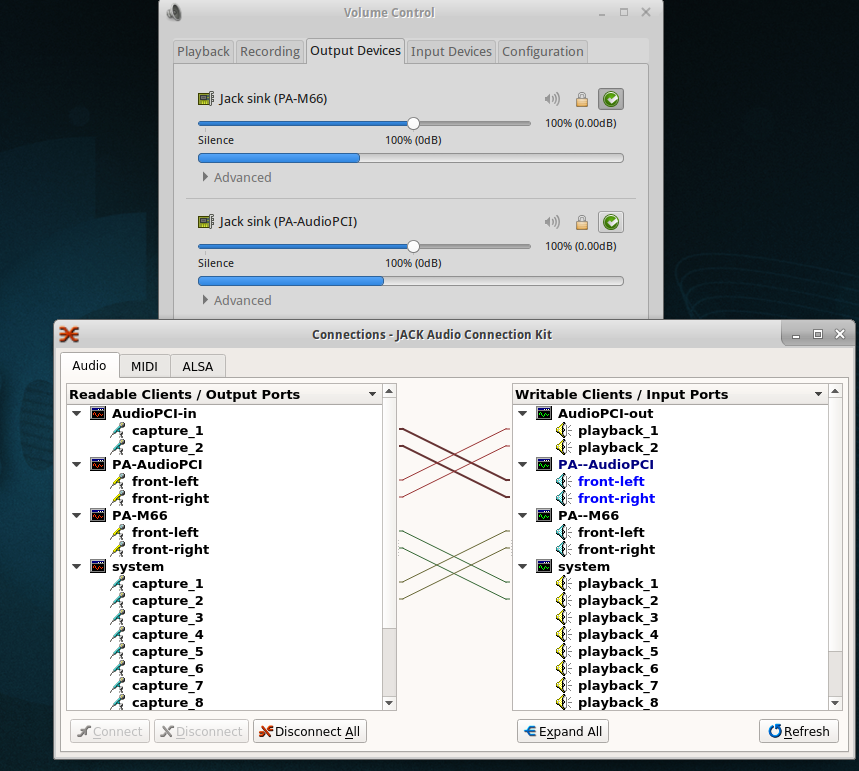Expand Advanced options under Jack sink (PA-M66)
This screenshot has height=771, width=859.
(x=237, y=177)
